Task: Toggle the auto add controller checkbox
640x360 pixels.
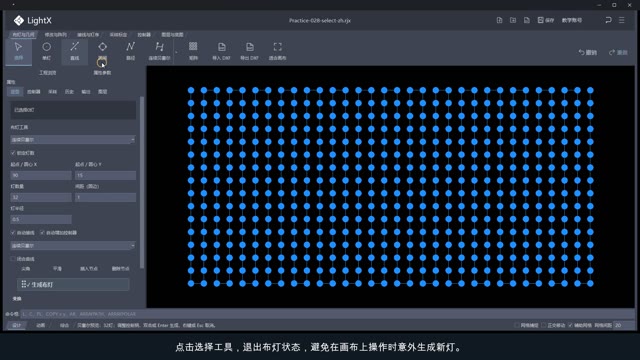Action: click(42, 233)
